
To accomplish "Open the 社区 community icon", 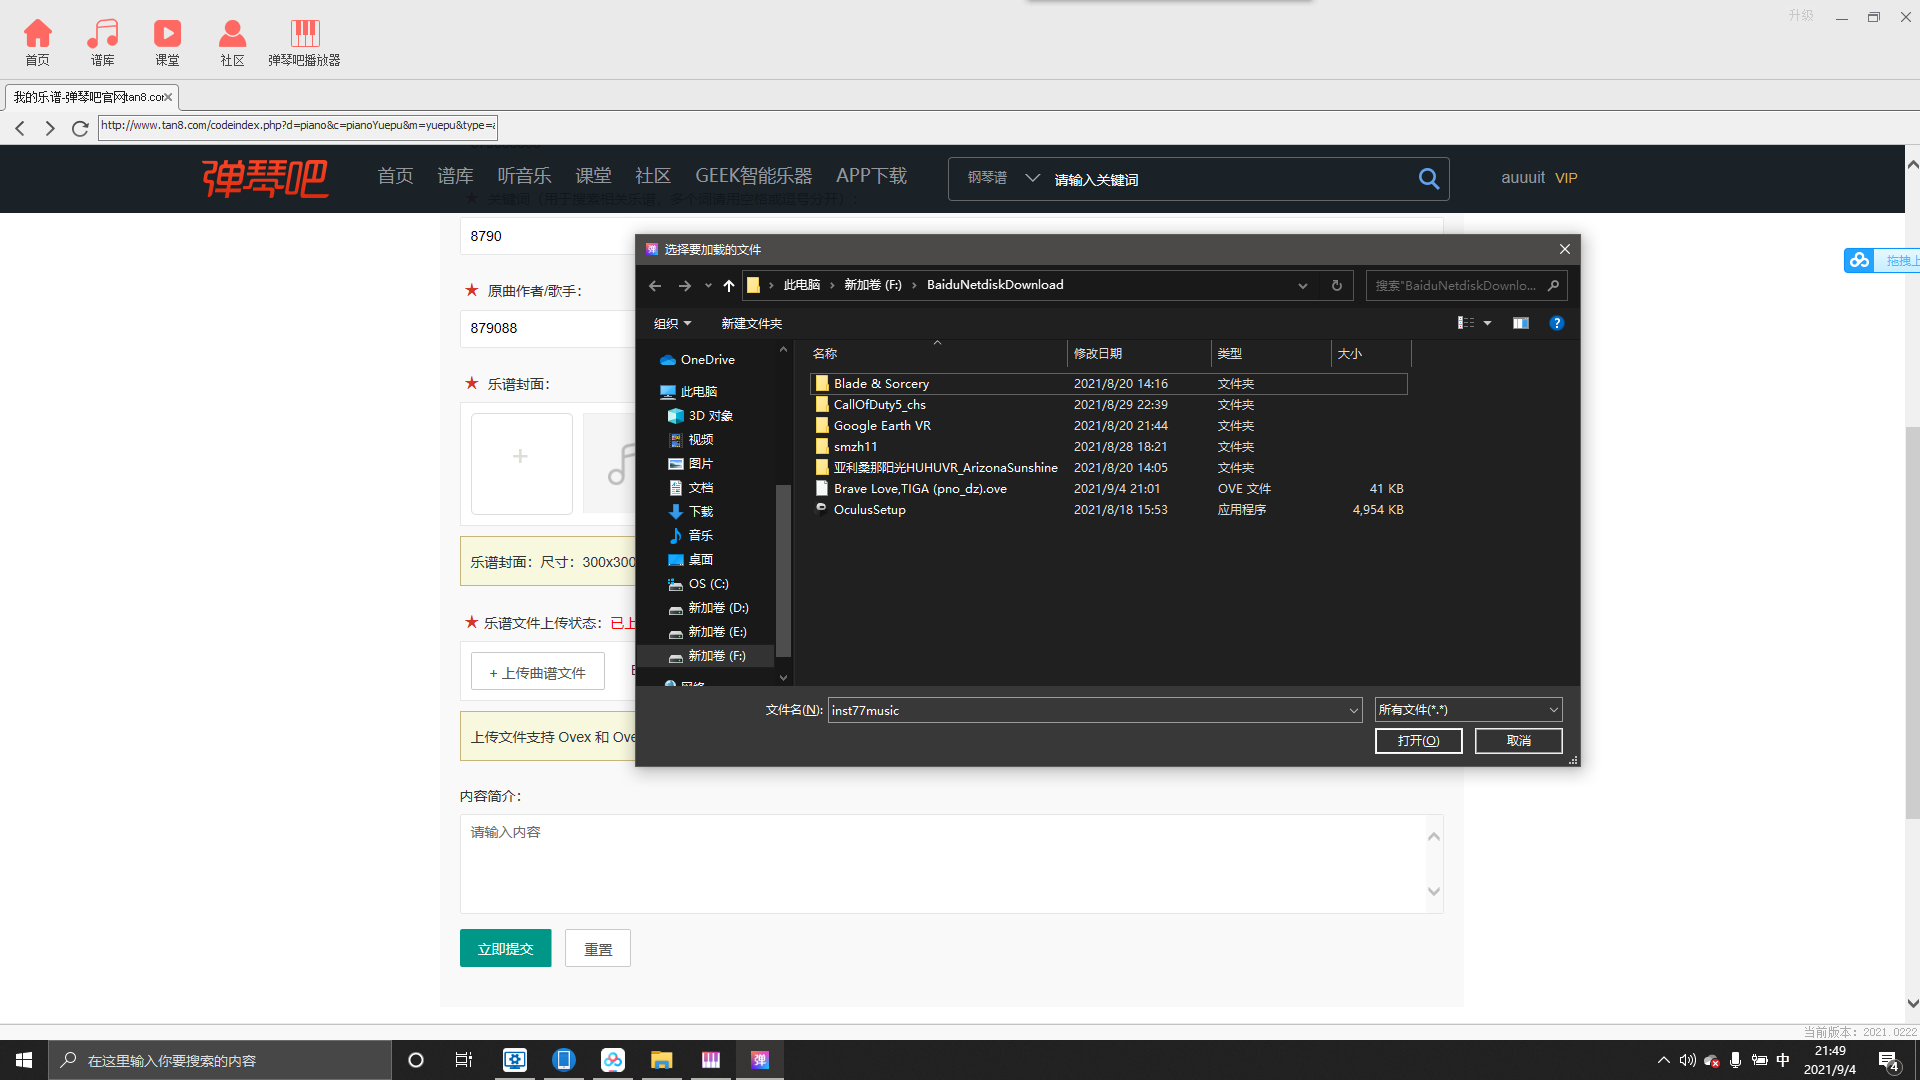I will pos(232,42).
